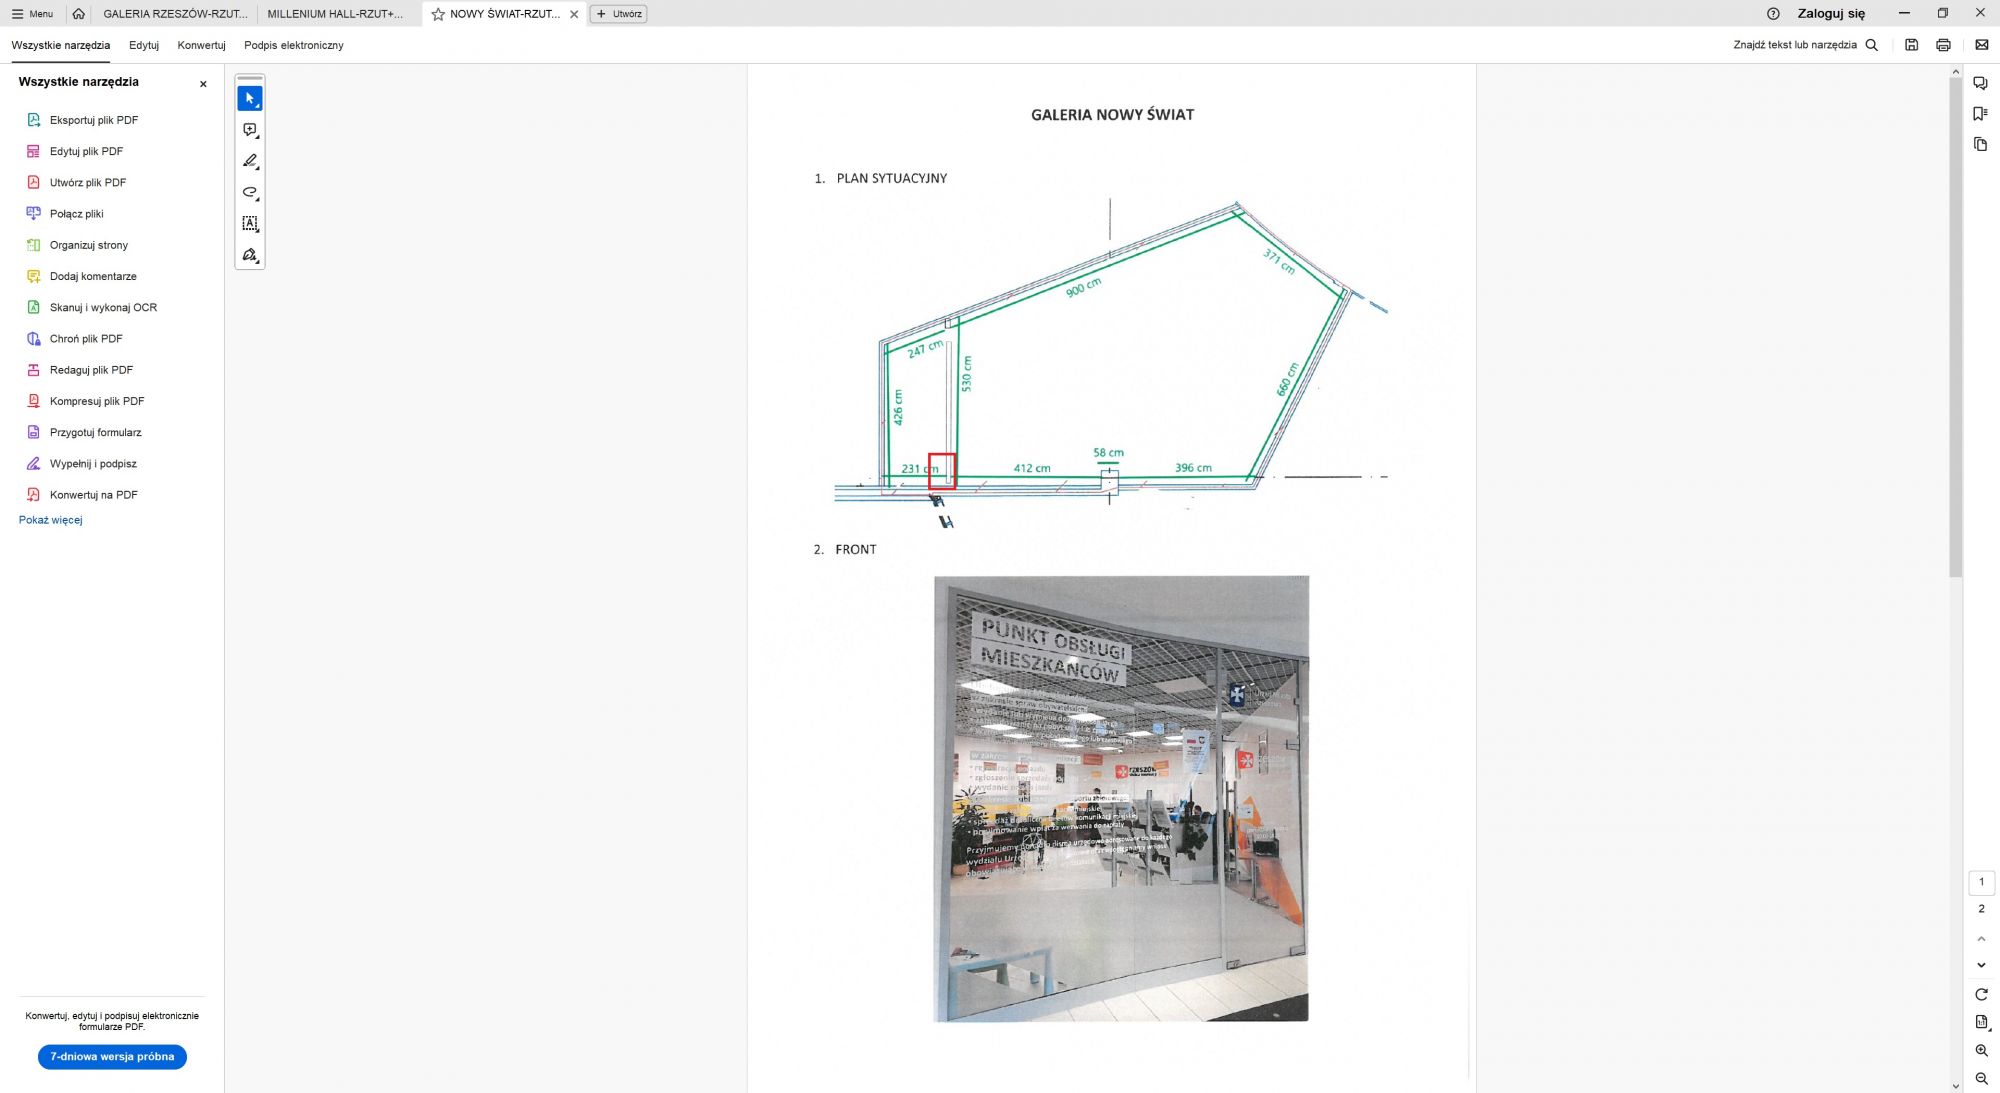
Task: Go to previous page with up chevron
Action: (1981, 939)
